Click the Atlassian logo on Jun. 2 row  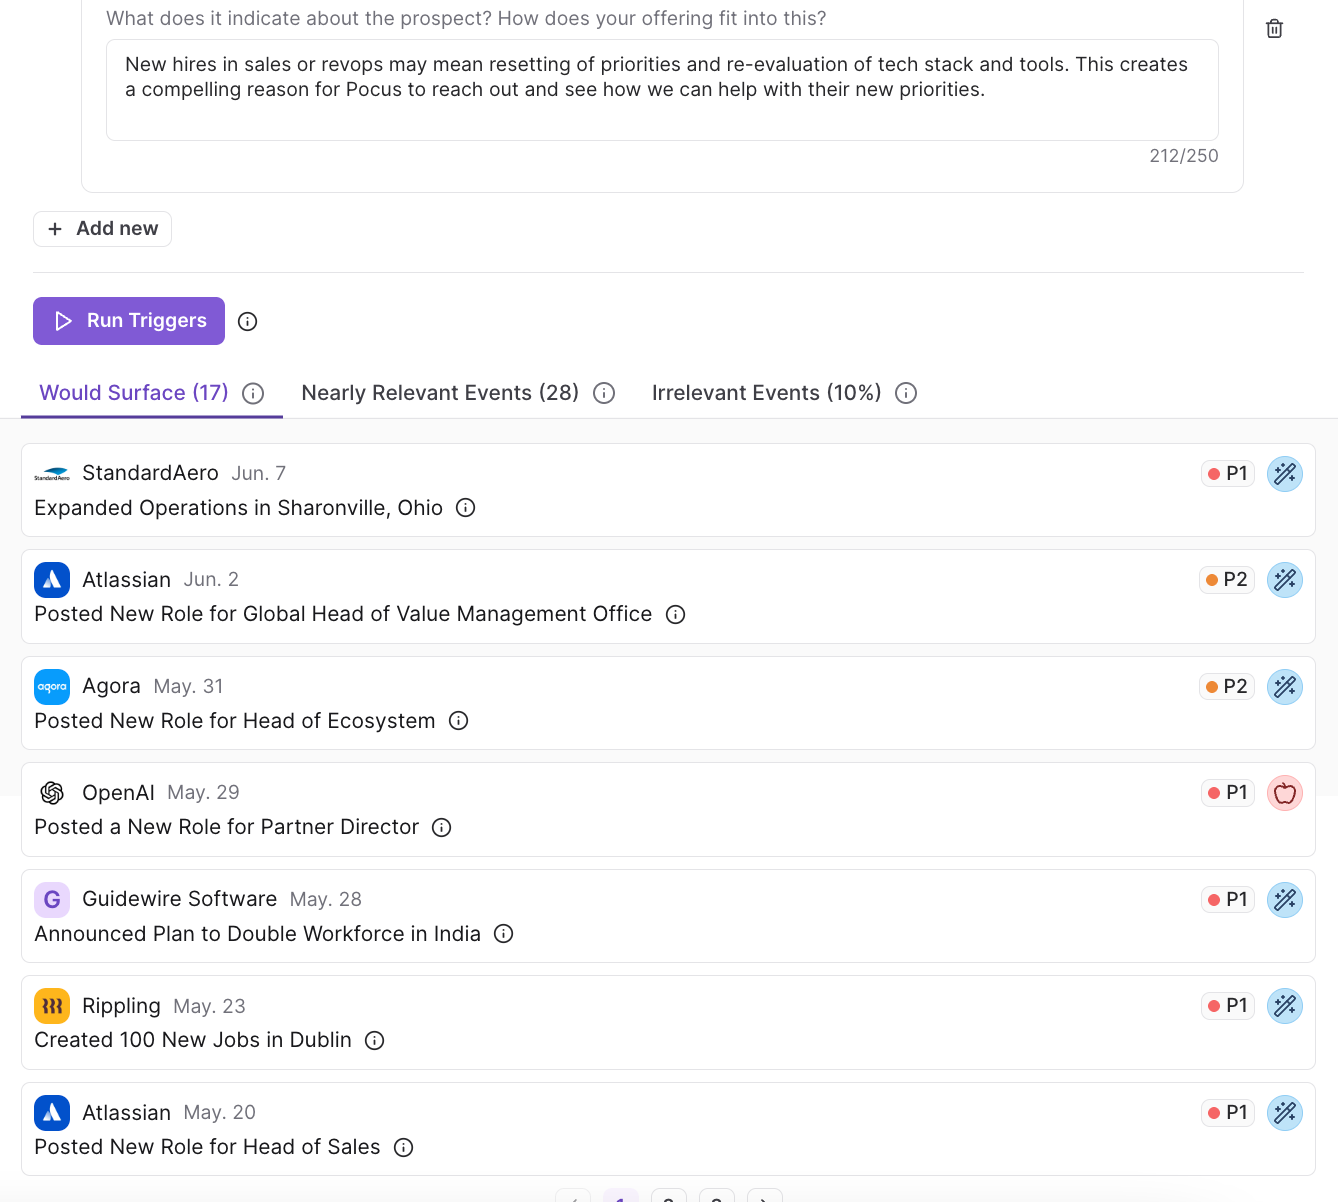52,580
